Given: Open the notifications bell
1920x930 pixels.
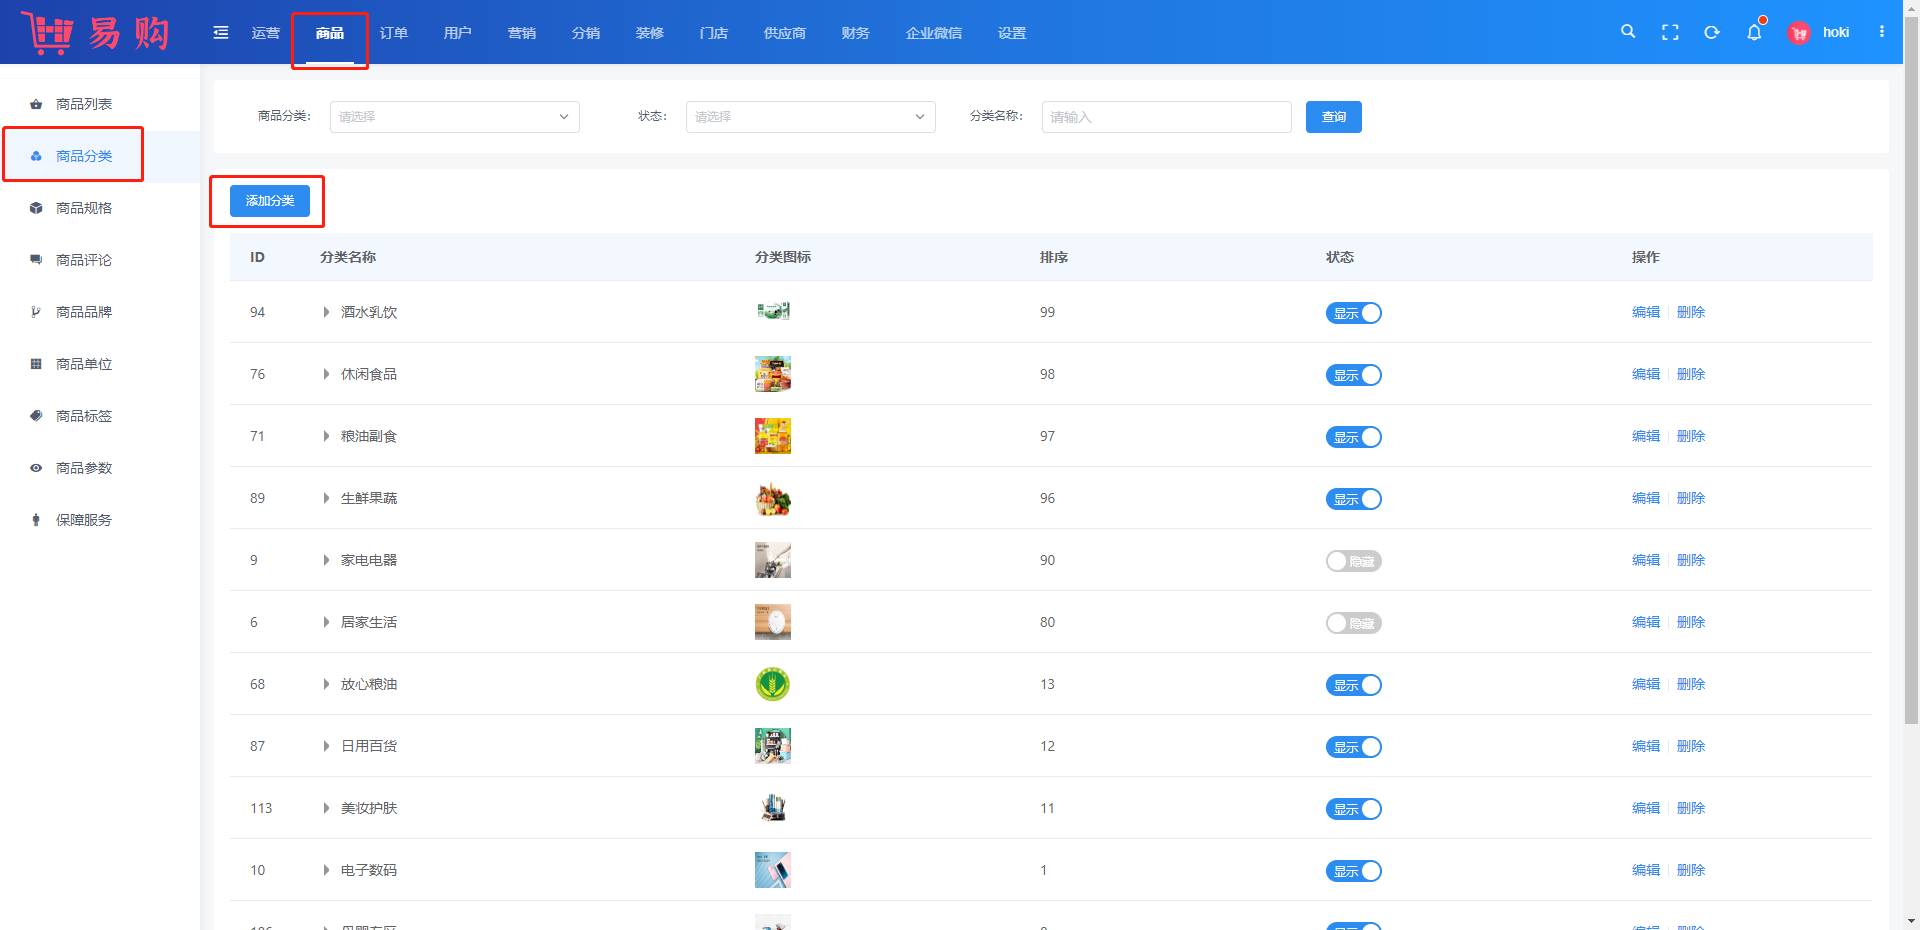Looking at the screenshot, I should 1754,32.
